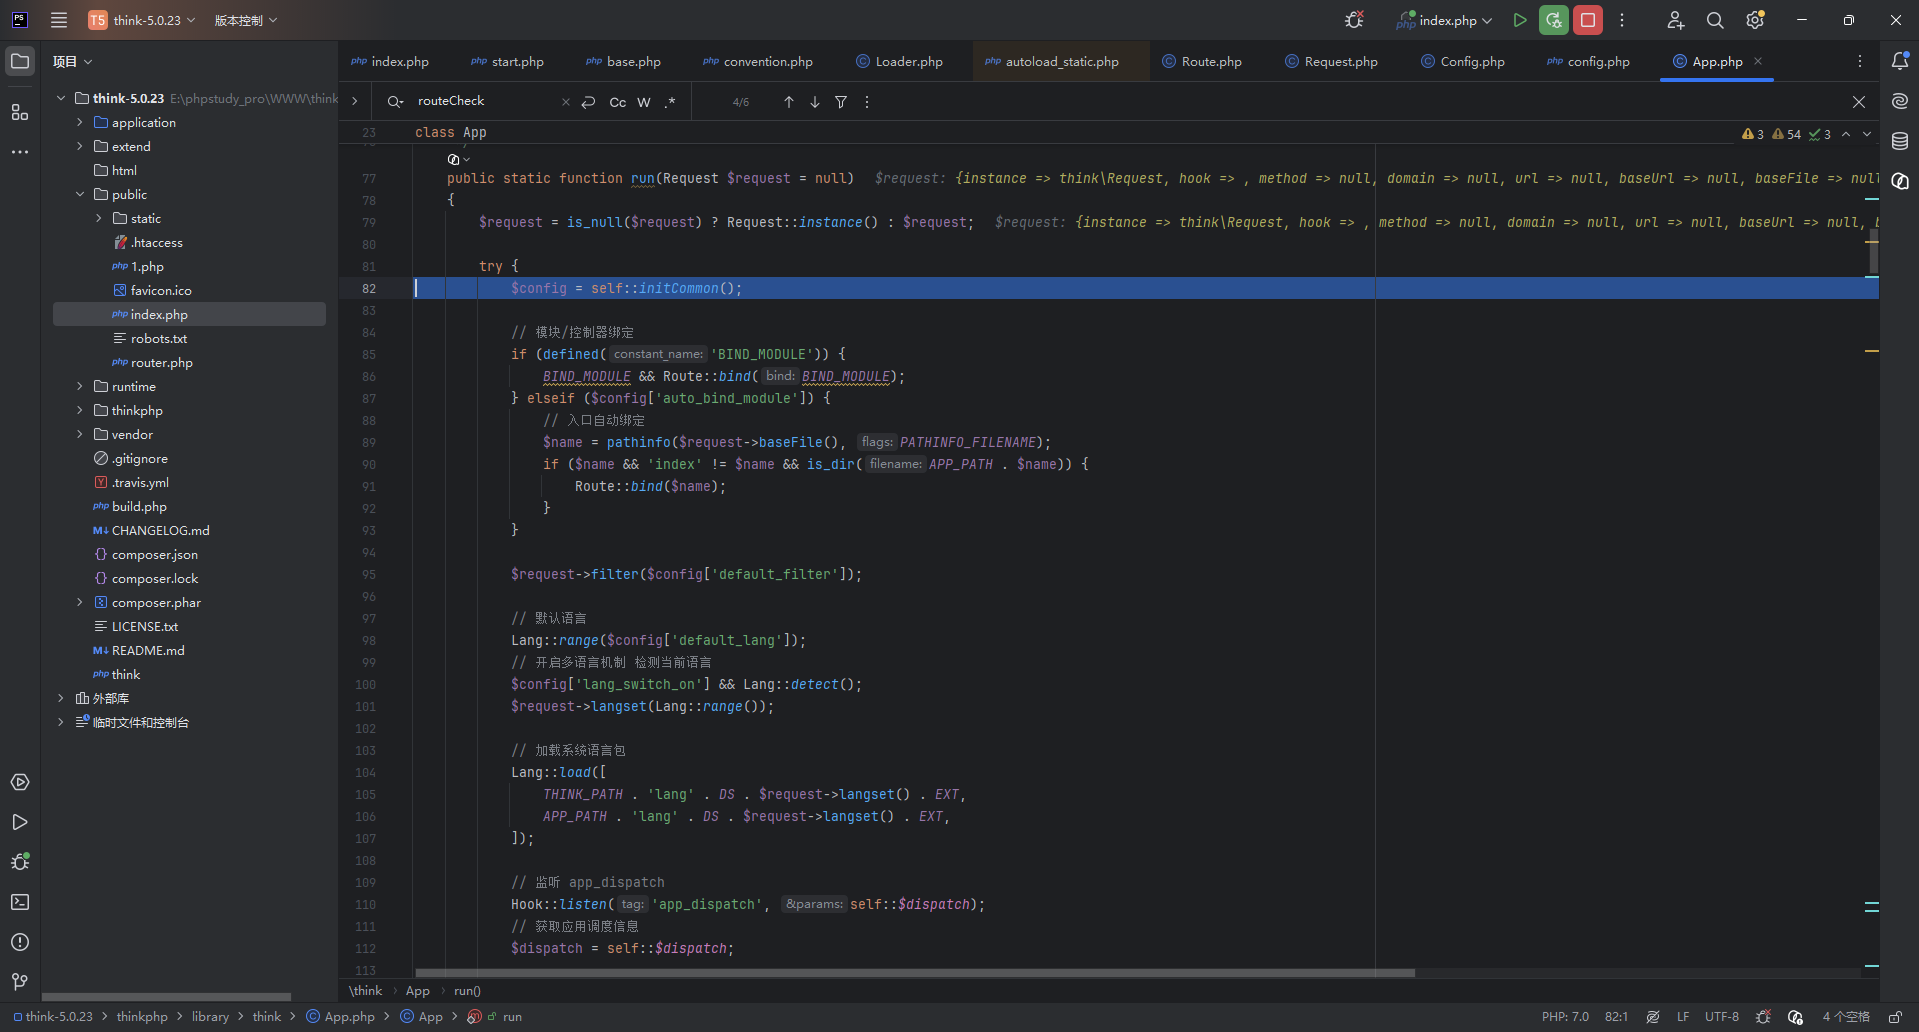Expand the application folder

click(80, 122)
